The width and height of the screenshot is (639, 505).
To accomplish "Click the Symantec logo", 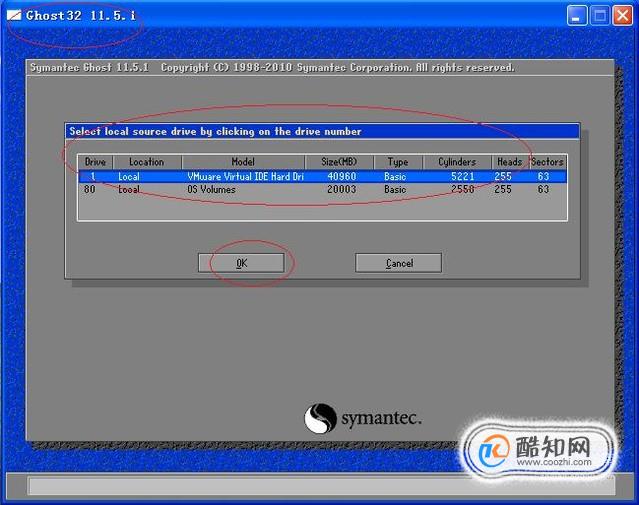I will tap(363, 418).
